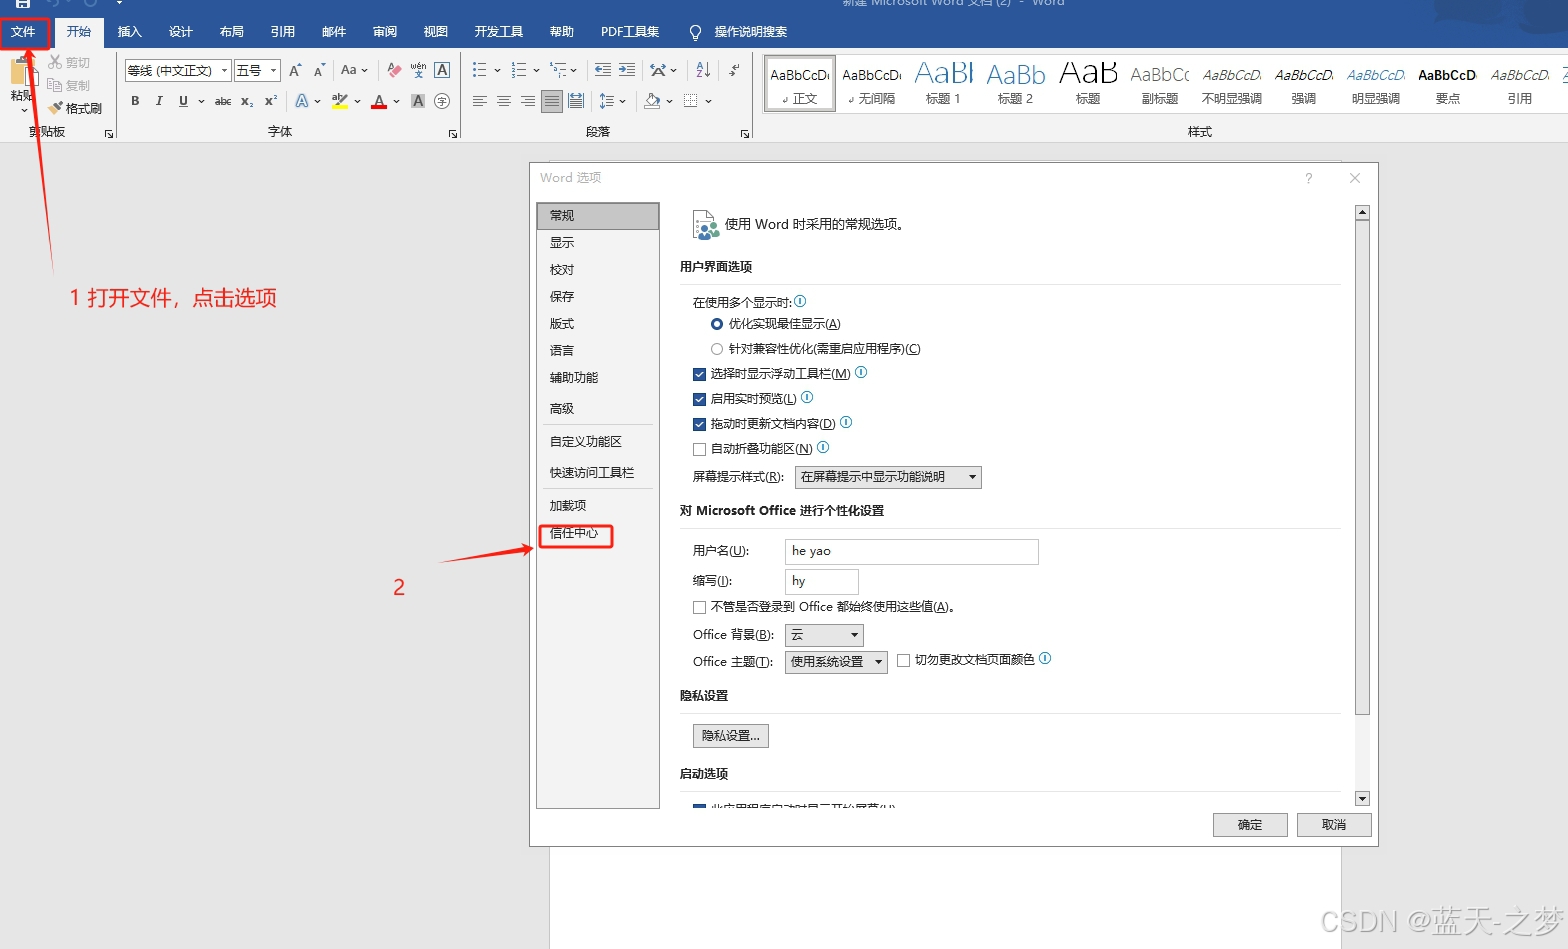The height and width of the screenshot is (949, 1568).
Task: Click the 取消 button
Action: (x=1334, y=825)
